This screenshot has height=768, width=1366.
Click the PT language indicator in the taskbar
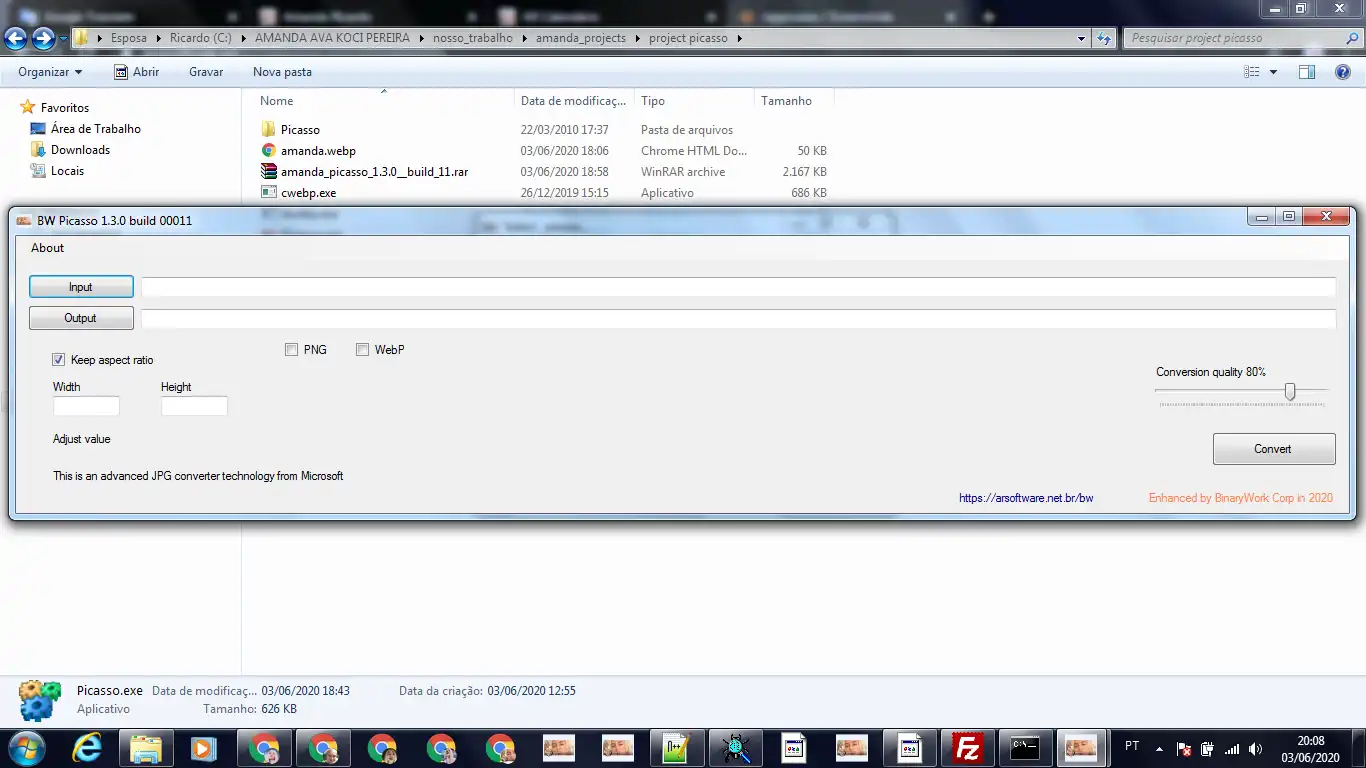pos(1132,746)
